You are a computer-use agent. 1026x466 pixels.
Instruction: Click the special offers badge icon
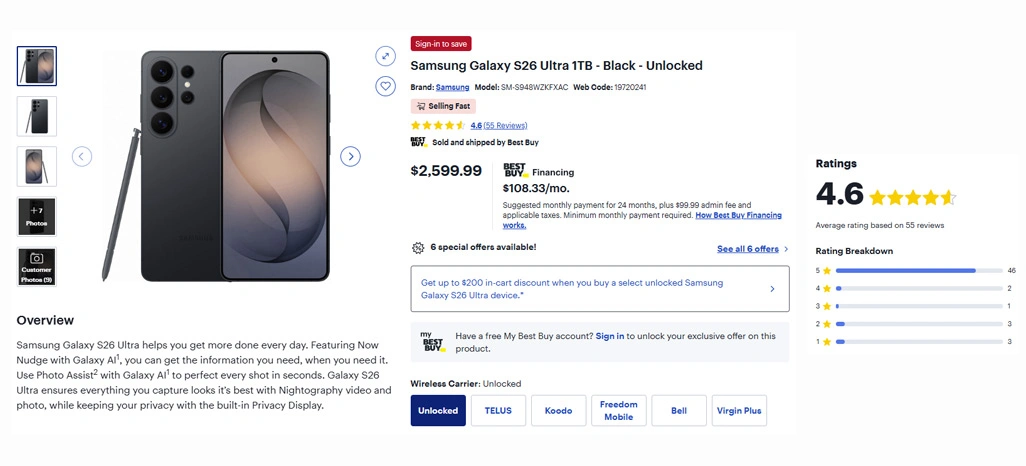(418, 248)
